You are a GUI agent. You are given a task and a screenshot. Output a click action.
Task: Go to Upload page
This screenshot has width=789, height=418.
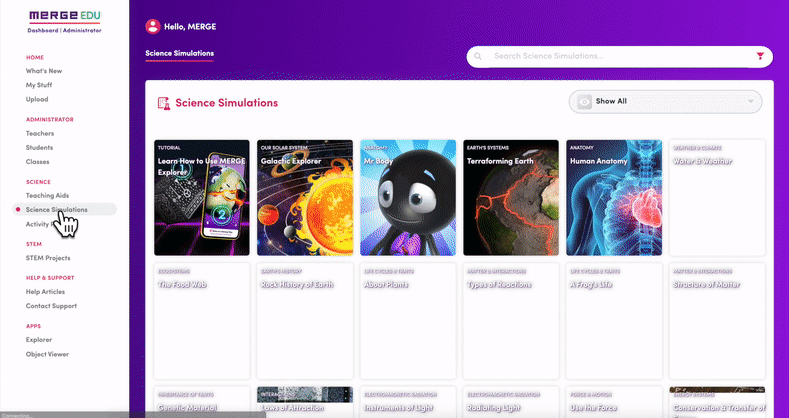click(37, 99)
